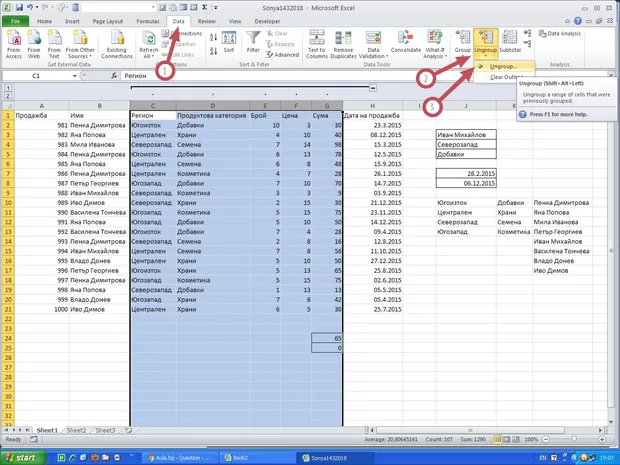Open the What-If Analysis dropdown
Viewport: 620px width, 465px height.
tap(434, 50)
